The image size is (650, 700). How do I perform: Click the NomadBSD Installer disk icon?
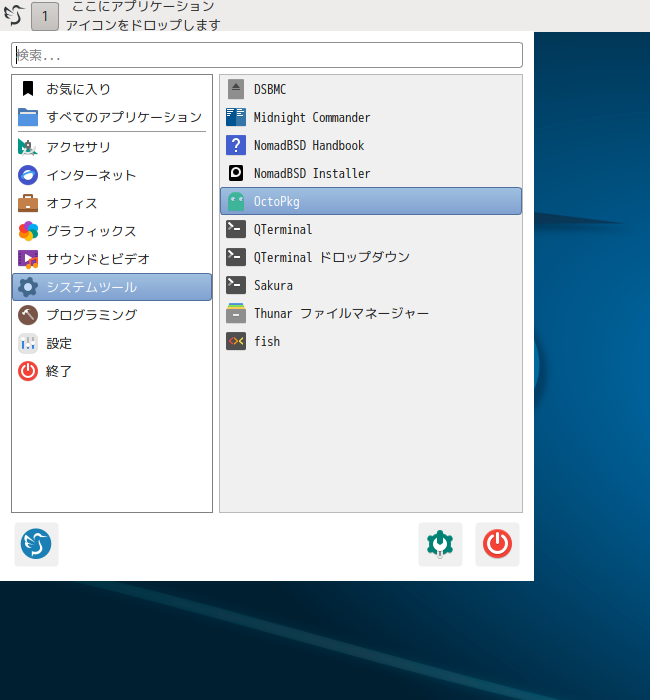(236, 173)
